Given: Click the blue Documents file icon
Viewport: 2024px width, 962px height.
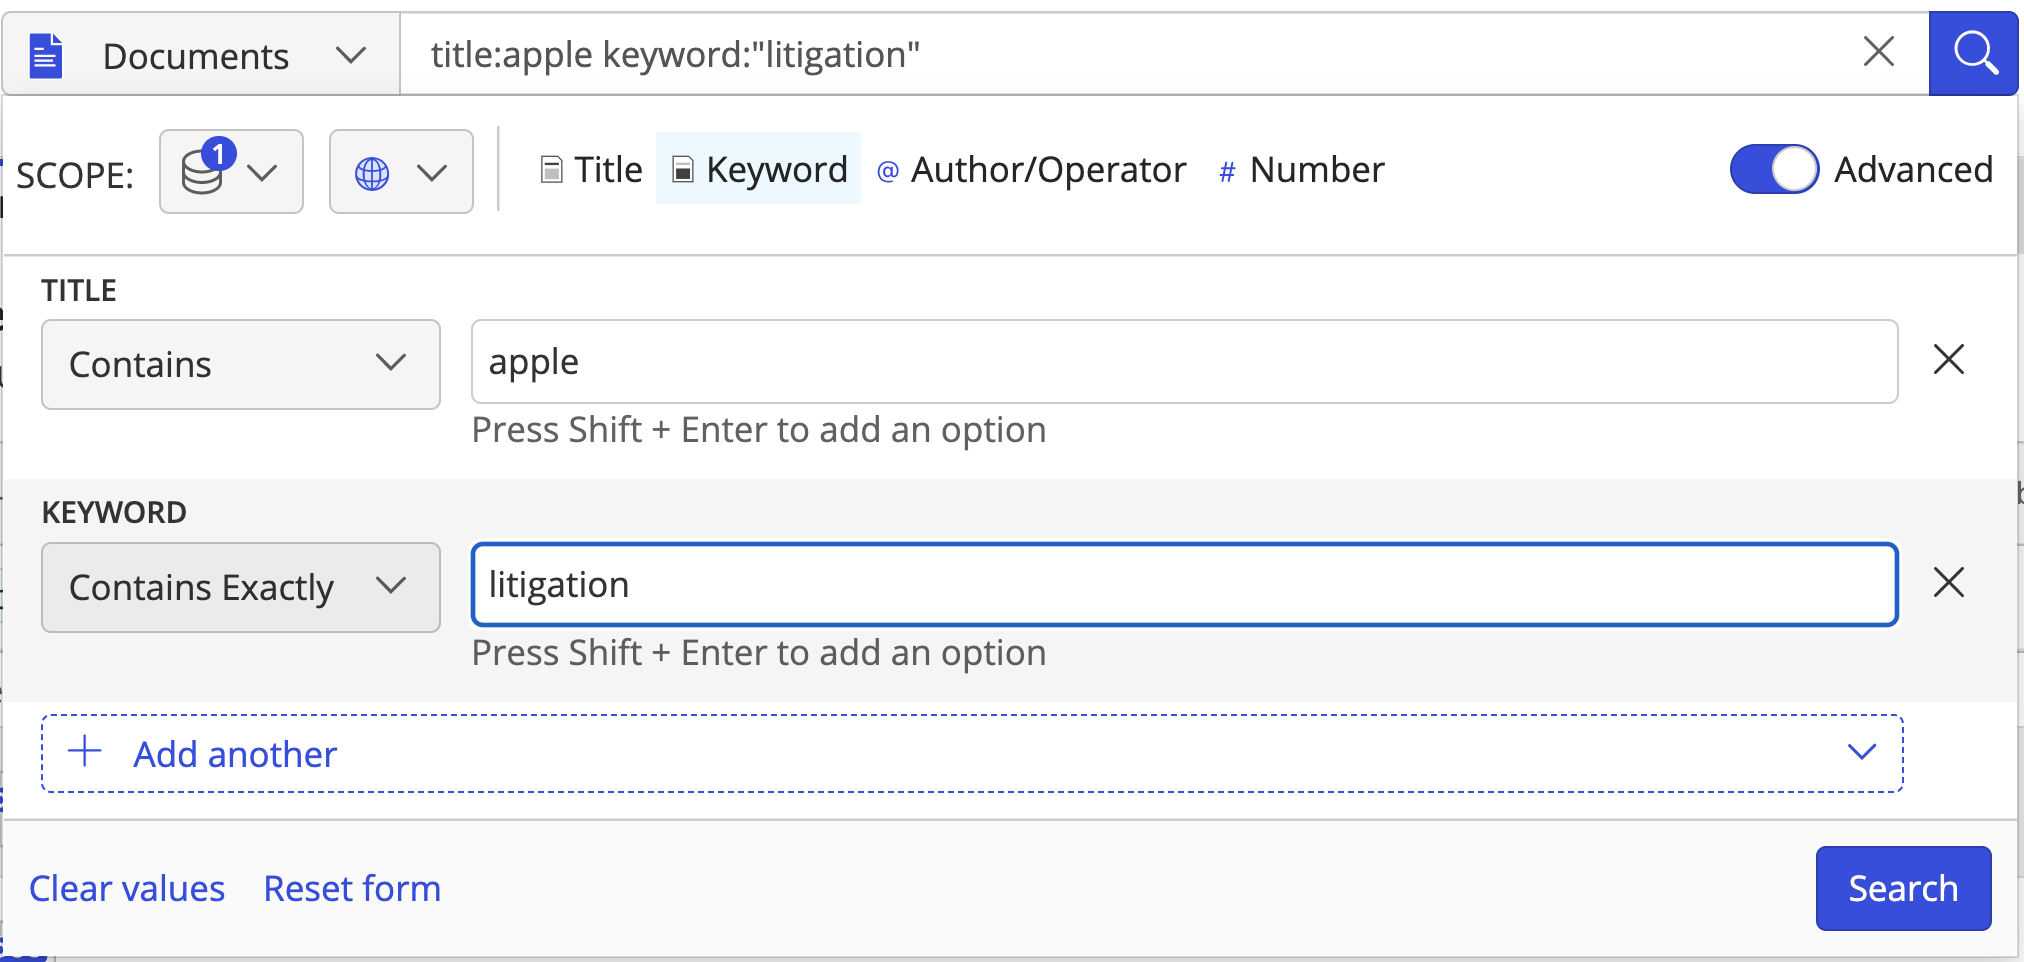Looking at the screenshot, I should (46, 56).
